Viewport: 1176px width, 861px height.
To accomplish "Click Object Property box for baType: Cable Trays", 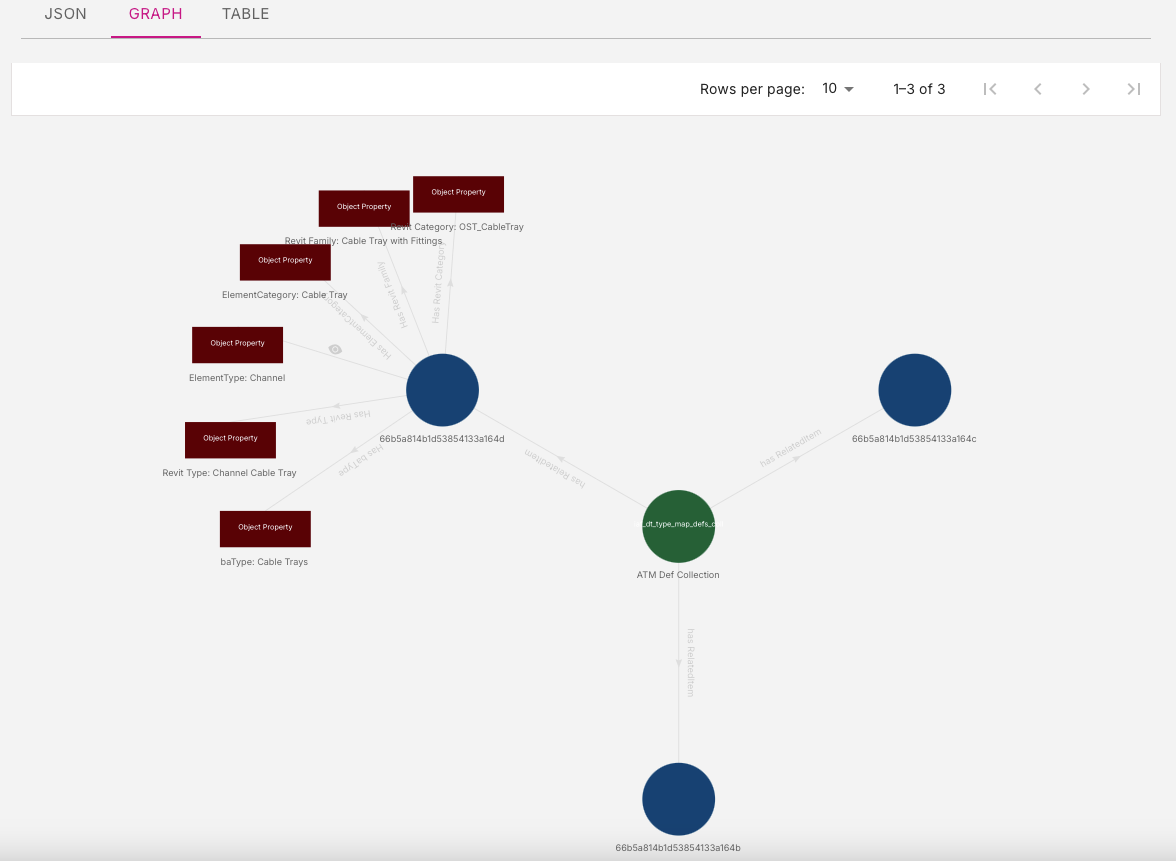I will [265, 528].
